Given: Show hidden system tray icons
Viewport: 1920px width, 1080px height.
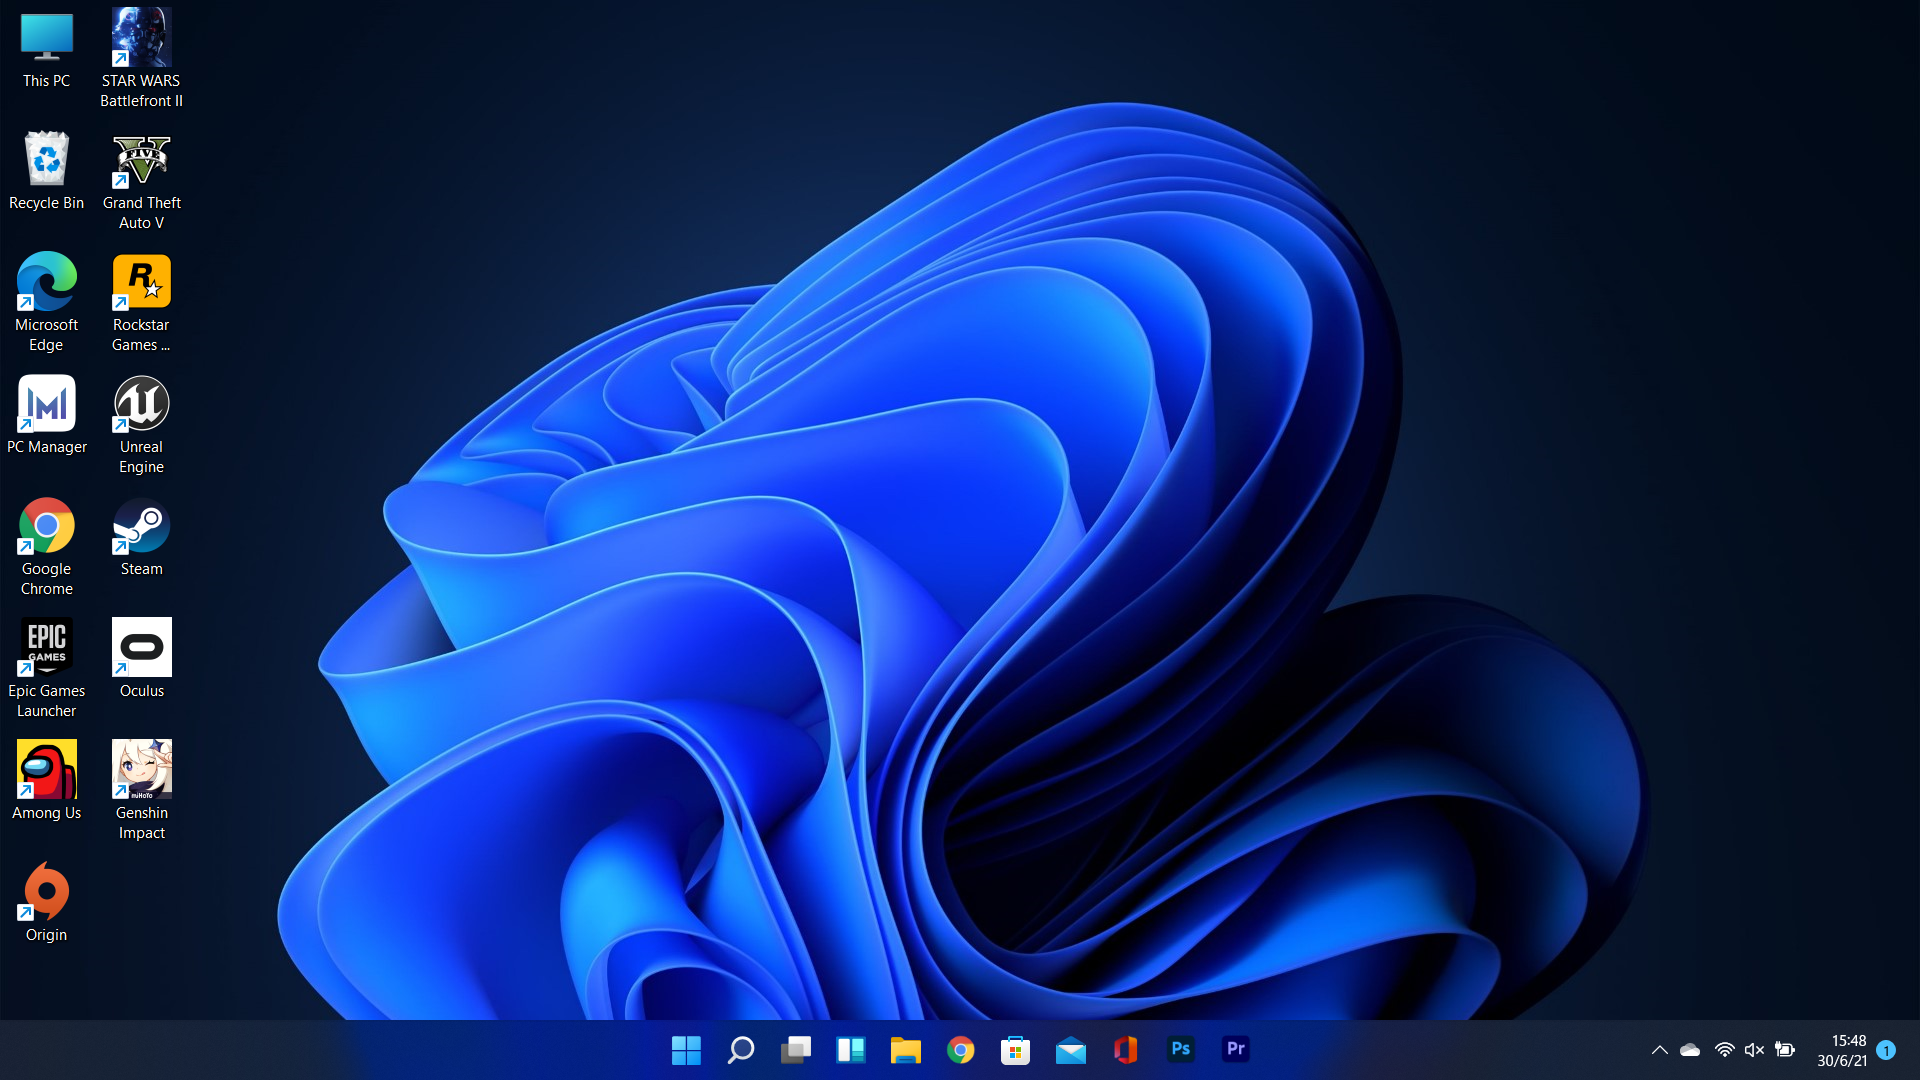Looking at the screenshot, I should [x=1660, y=1050].
